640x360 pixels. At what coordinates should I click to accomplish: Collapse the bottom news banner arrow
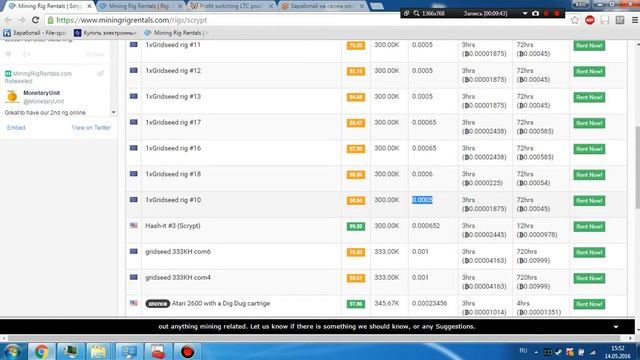[x=616, y=327]
